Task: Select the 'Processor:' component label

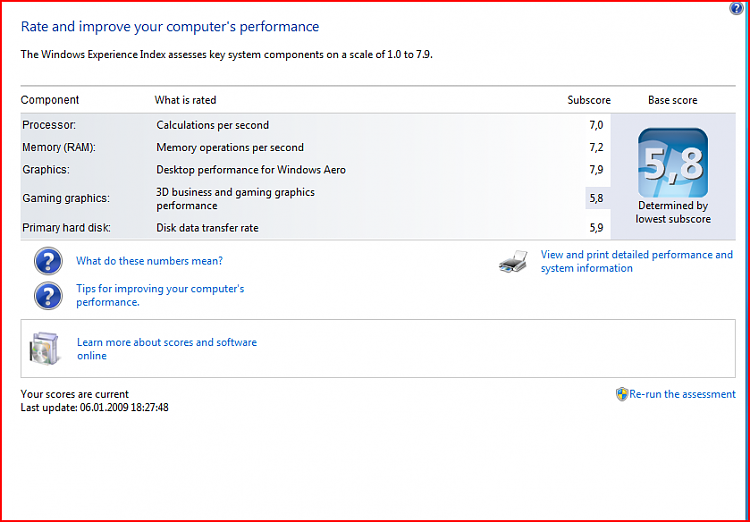Action: click(49, 125)
